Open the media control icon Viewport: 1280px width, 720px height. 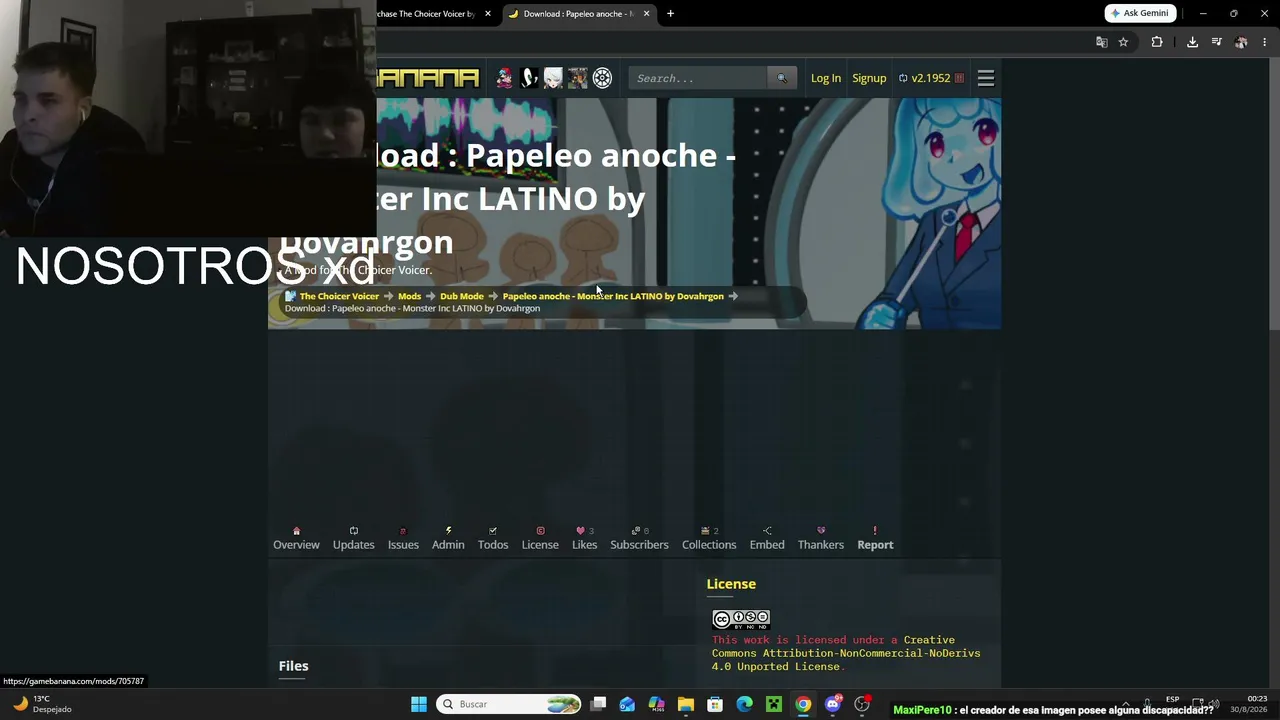pyautogui.click(x=1217, y=42)
